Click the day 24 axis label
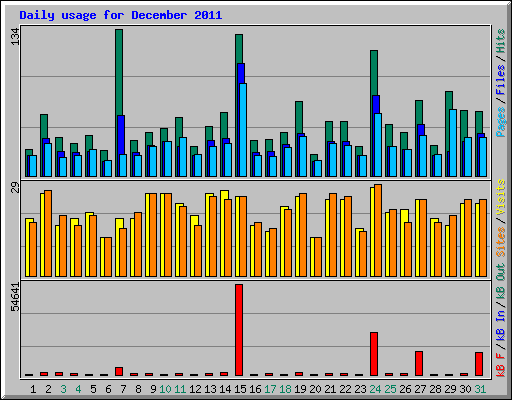Image resolution: width=512 pixels, height=400 pixels. pyautogui.click(x=375, y=389)
